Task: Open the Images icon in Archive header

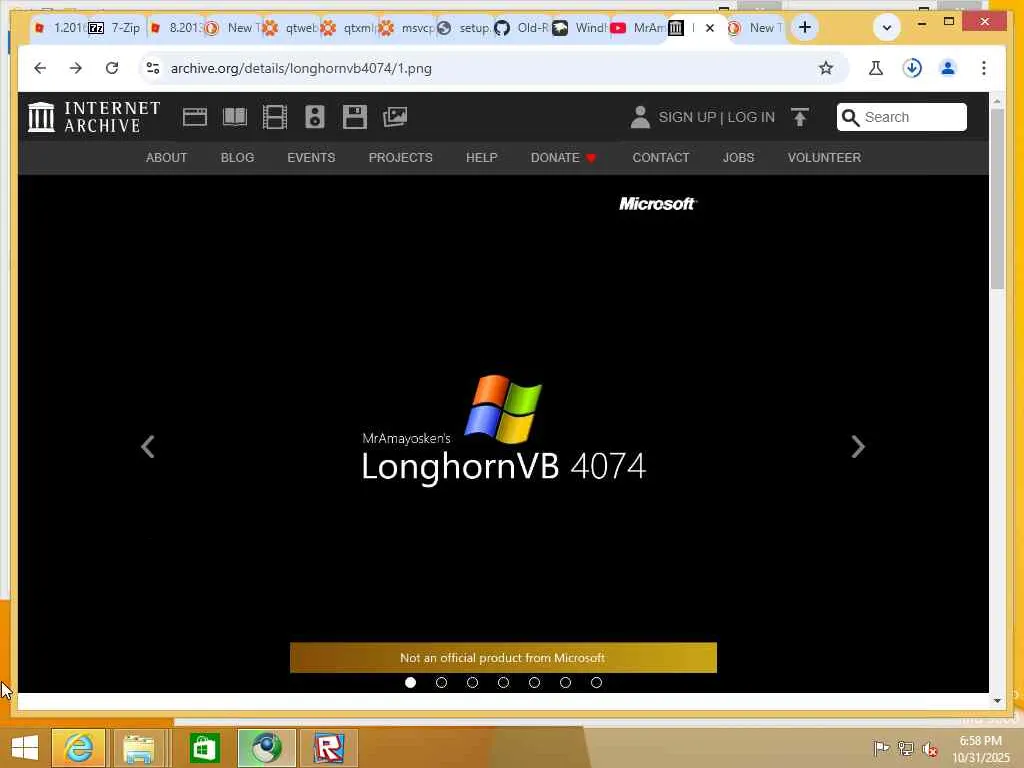Action: coord(395,118)
